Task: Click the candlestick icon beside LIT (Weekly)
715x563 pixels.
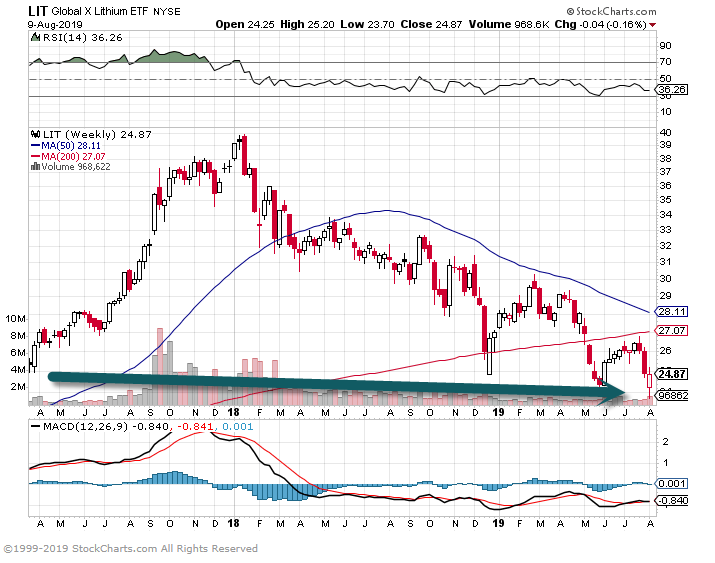Action: pos(35,134)
